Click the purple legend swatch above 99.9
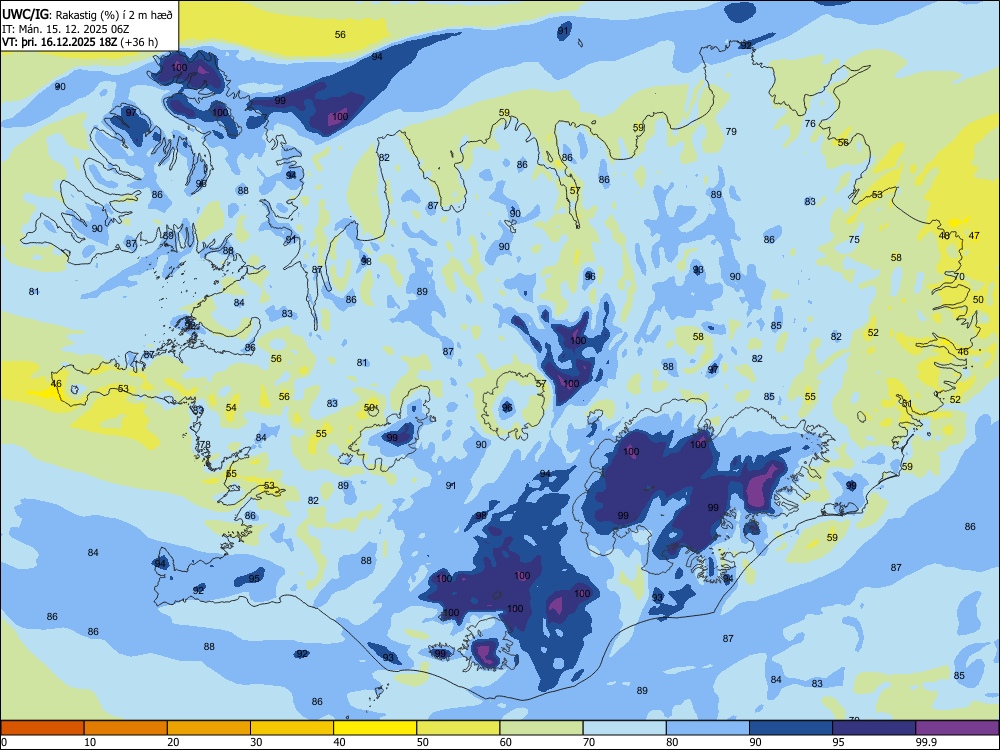 [957, 727]
